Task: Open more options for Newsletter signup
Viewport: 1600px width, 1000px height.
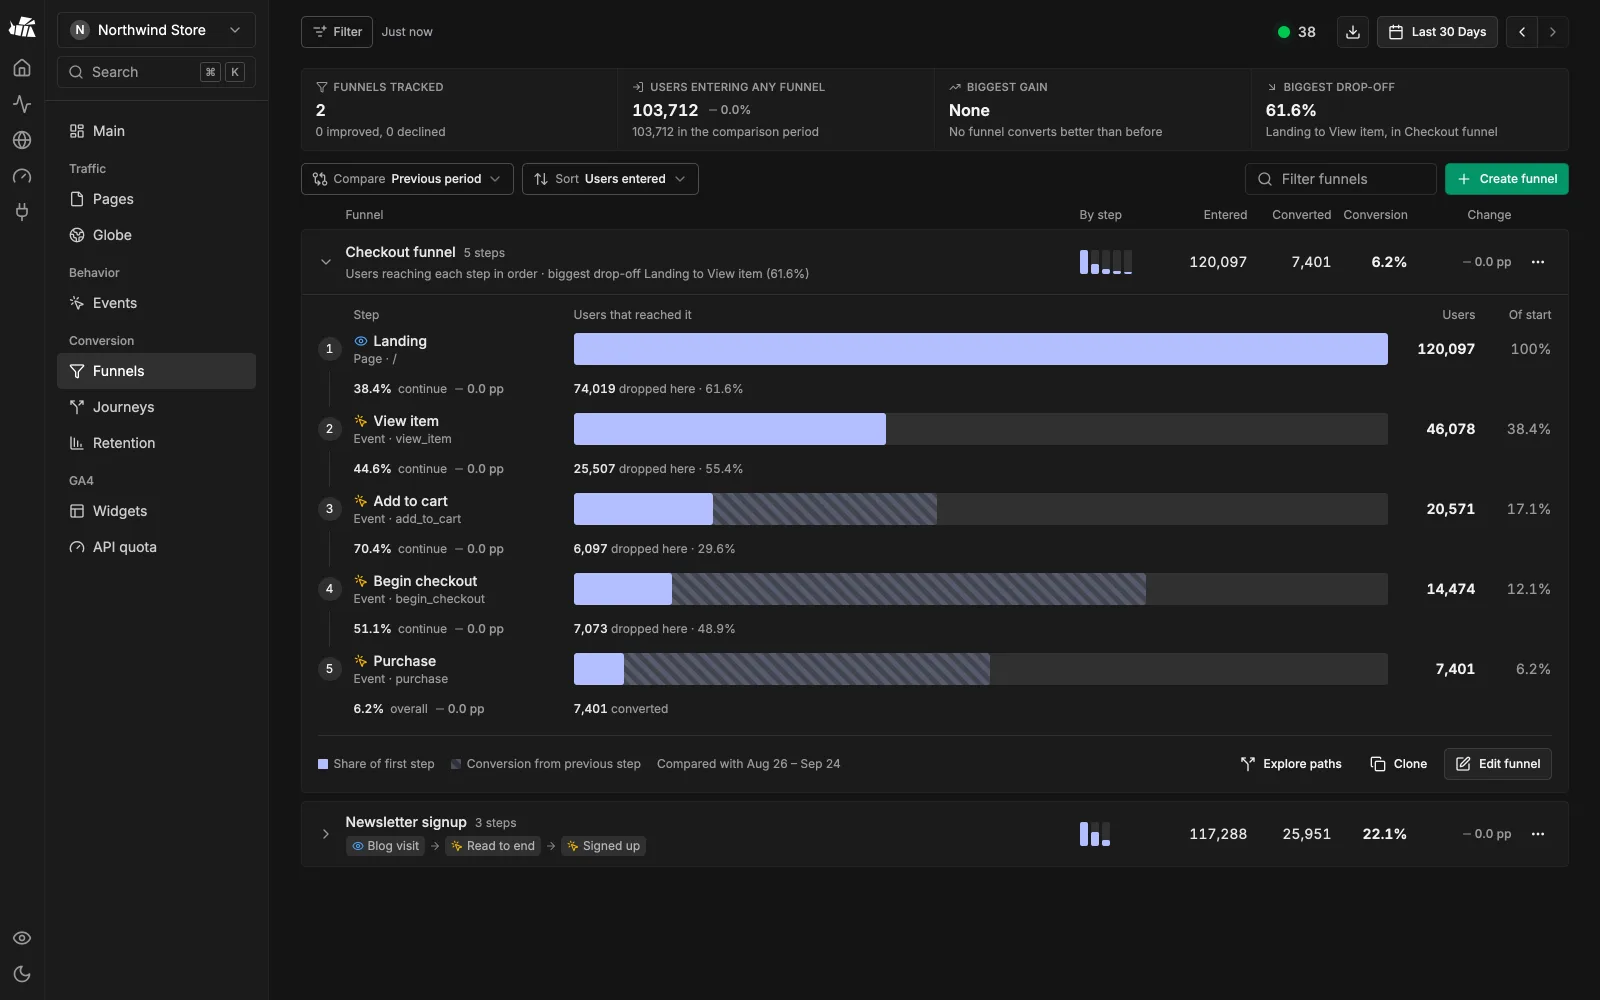Action: pos(1538,834)
